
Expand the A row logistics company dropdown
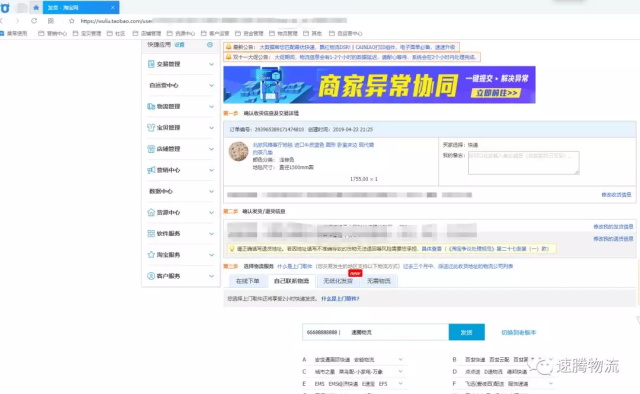tap(400, 359)
